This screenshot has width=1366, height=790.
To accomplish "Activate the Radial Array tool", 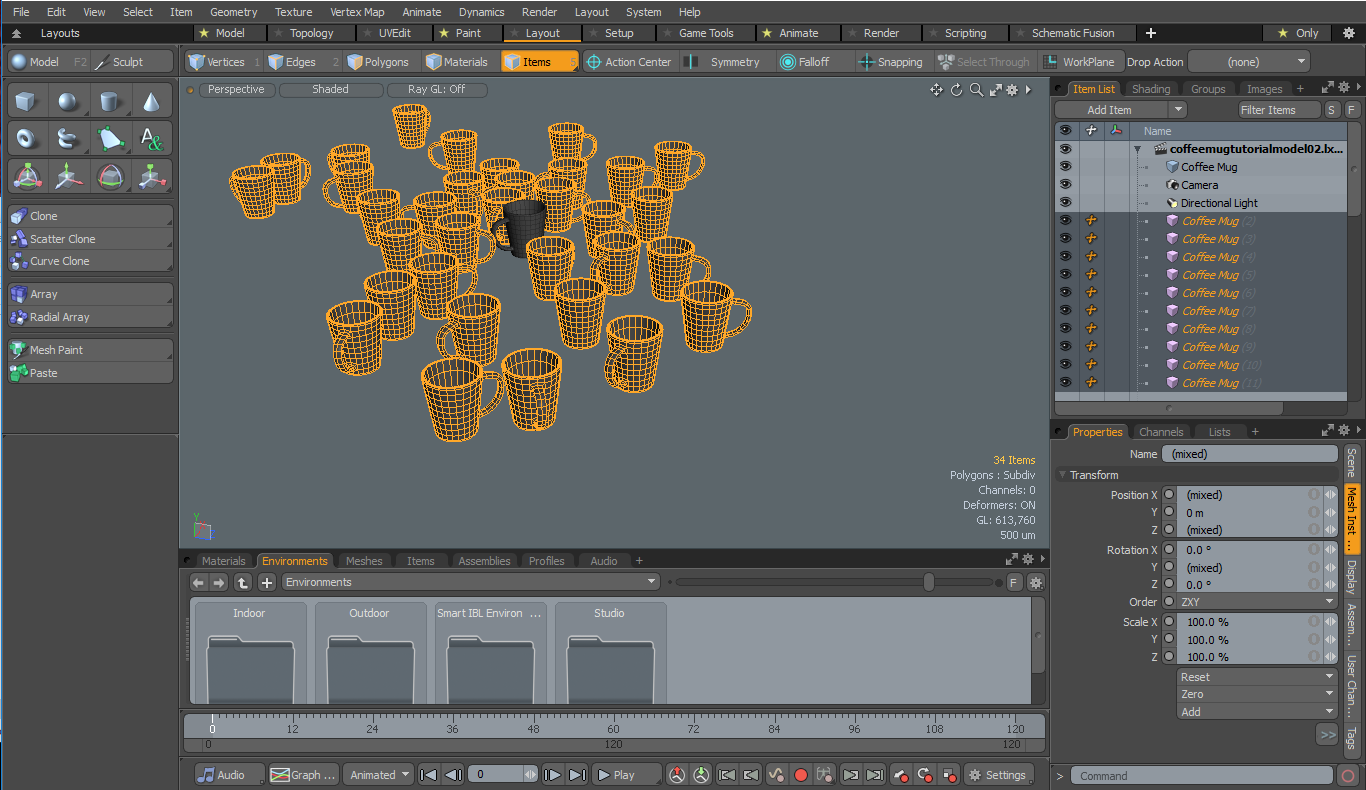I will [x=59, y=317].
